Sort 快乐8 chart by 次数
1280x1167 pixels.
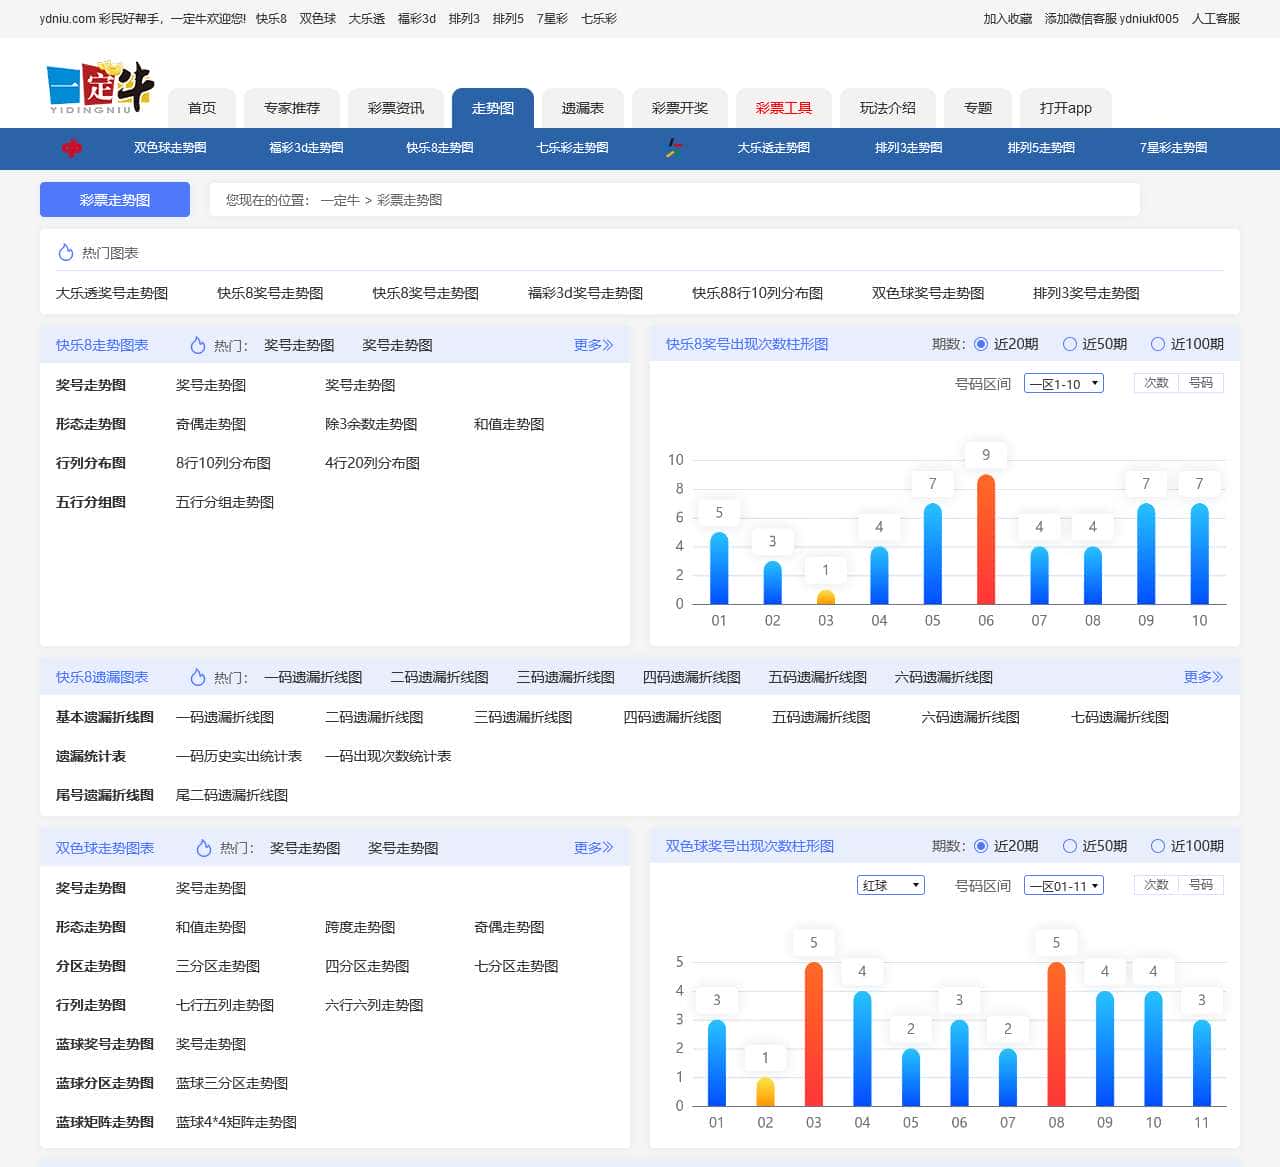[x=1156, y=383]
